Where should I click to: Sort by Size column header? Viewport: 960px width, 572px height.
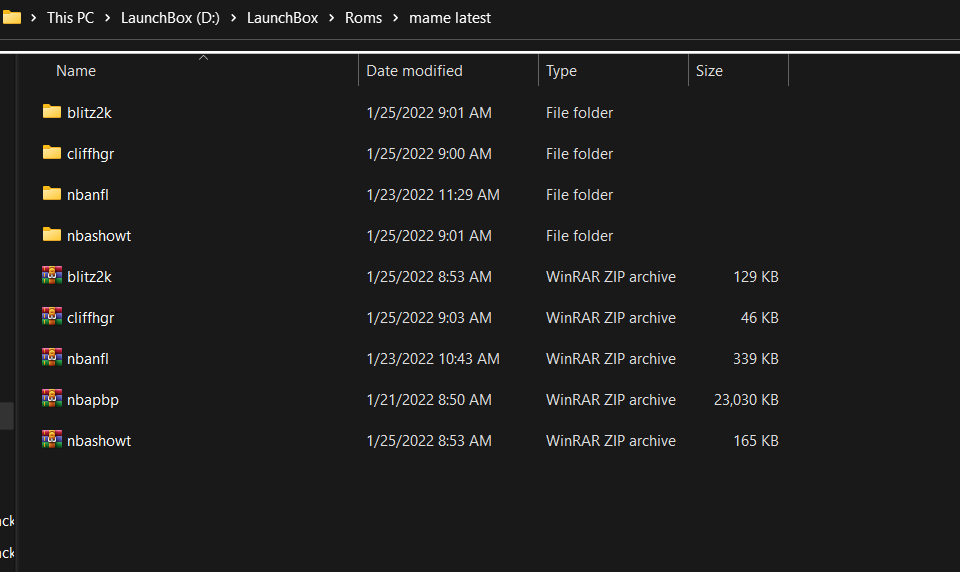coord(709,71)
